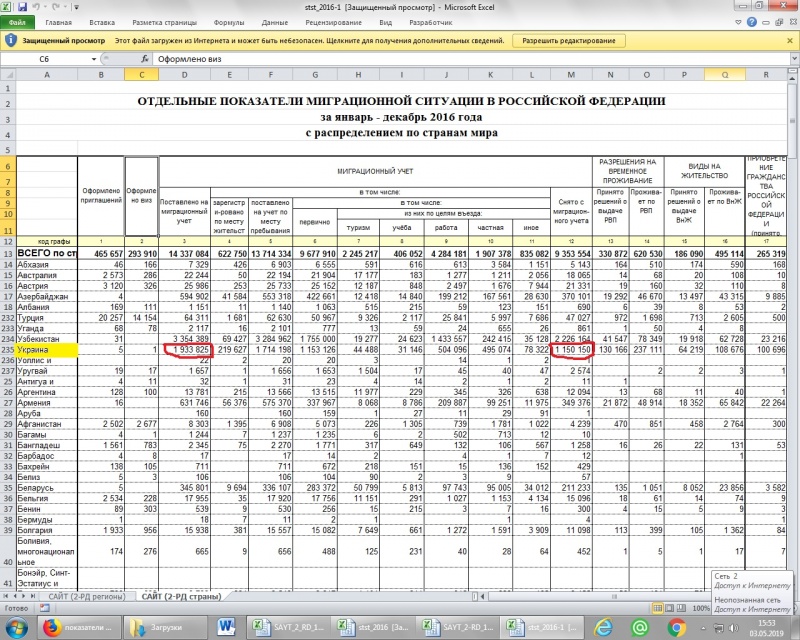The height and width of the screenshot is (640, 800).
Task: Click the volume speaker tray icon
Action: pyautogui.click(x=734, y=628)
